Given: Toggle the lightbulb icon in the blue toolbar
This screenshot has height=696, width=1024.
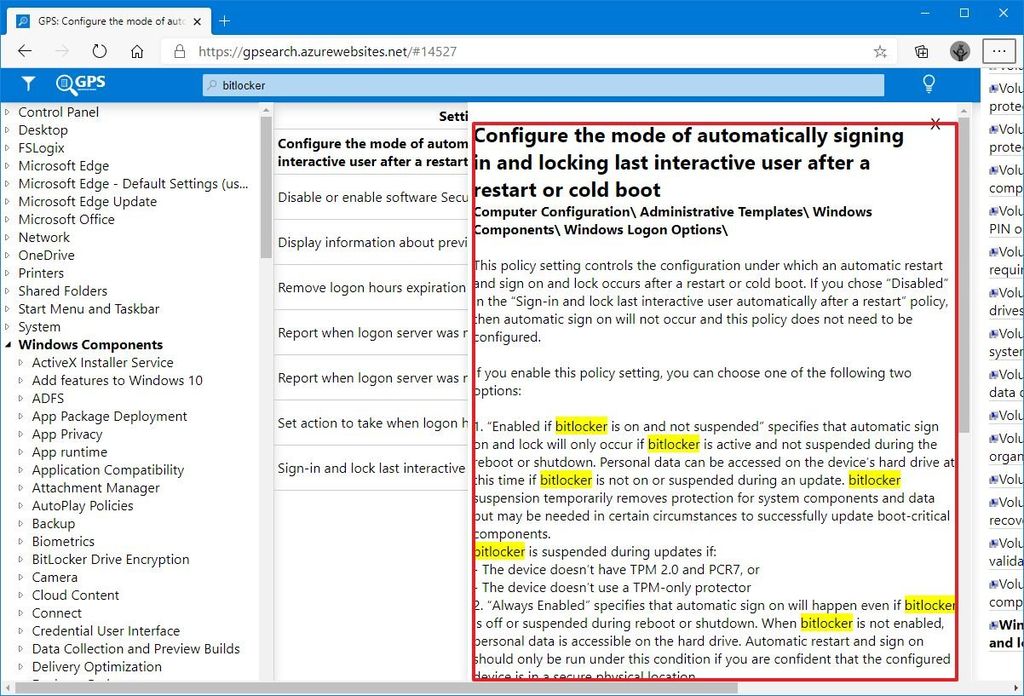Looking at the screenshot, I should 928,84.
